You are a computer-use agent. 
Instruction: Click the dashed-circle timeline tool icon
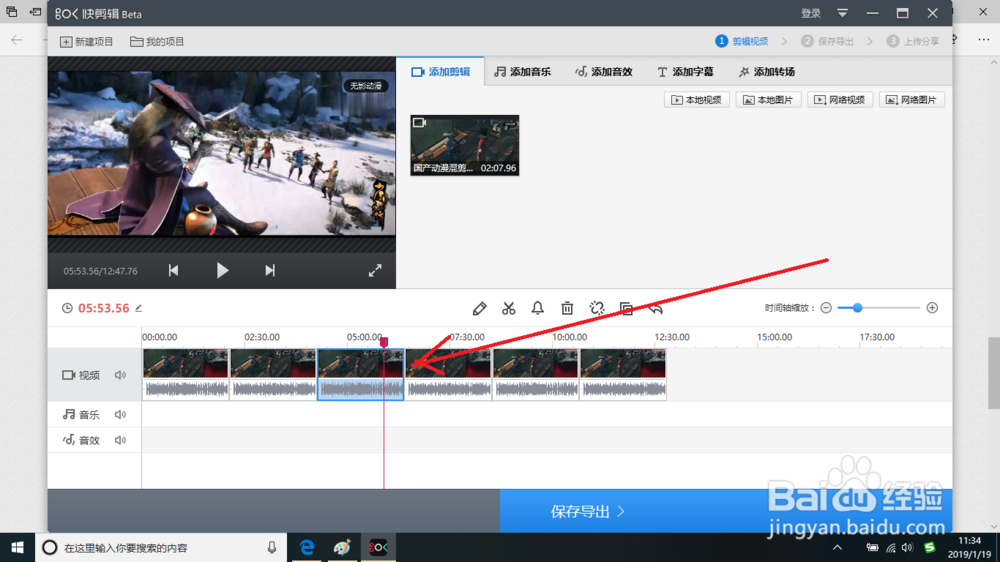597,309
